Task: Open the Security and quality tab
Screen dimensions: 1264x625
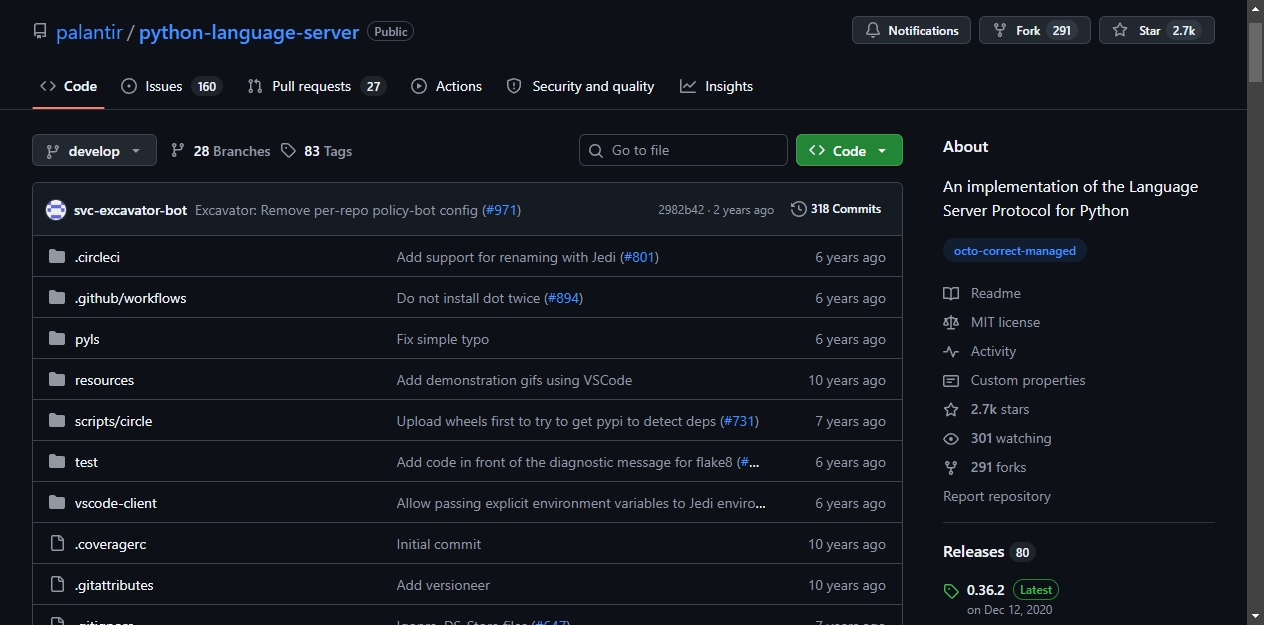Action: point(580,86)
